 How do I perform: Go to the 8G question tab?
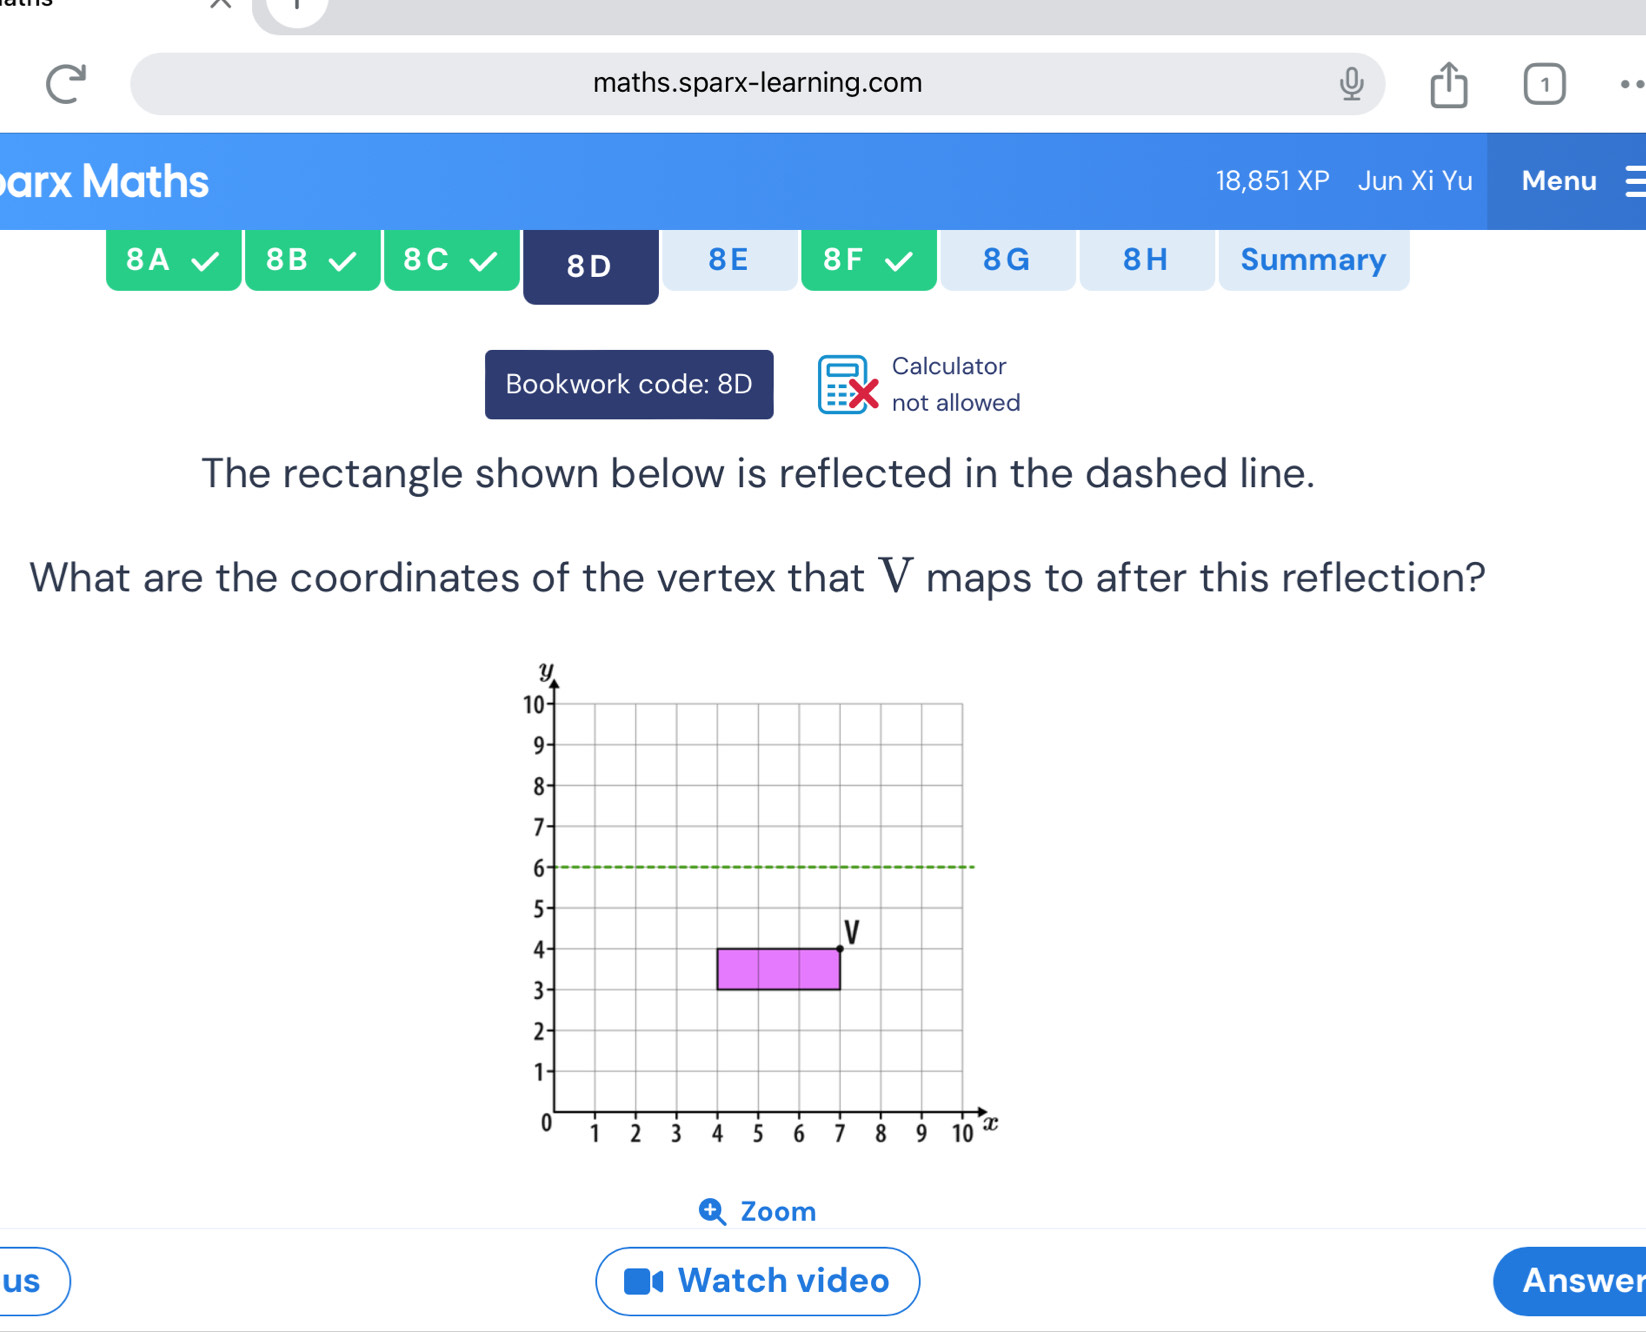coord(1007,260)
